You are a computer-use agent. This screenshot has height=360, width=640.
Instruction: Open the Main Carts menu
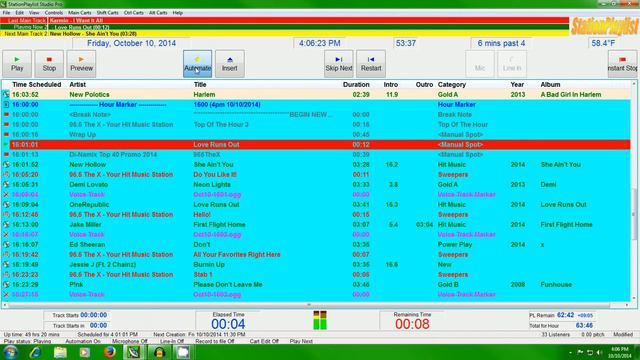click(80, 13)
